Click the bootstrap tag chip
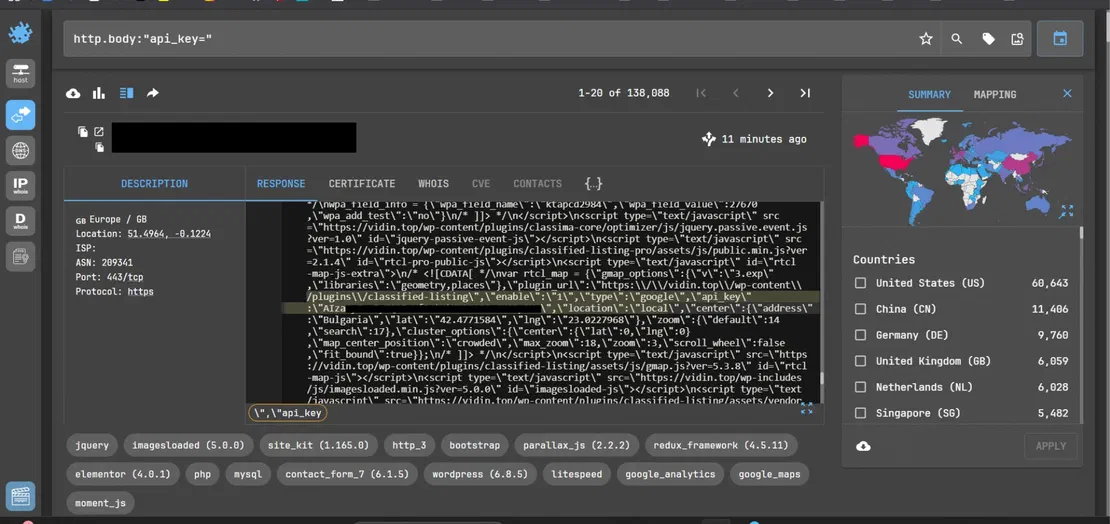 tap(474, 445)
